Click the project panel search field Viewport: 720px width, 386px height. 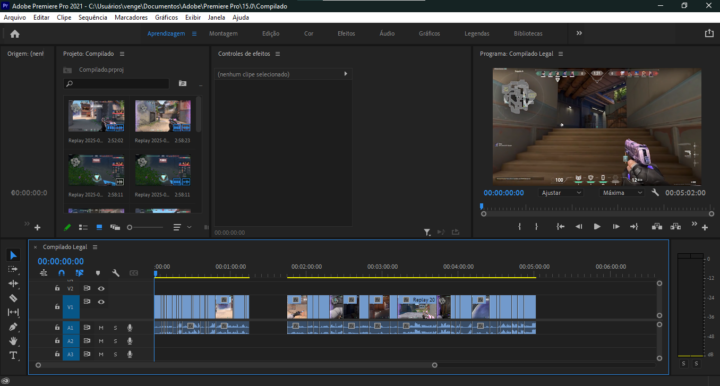click(x=116, y=84)
